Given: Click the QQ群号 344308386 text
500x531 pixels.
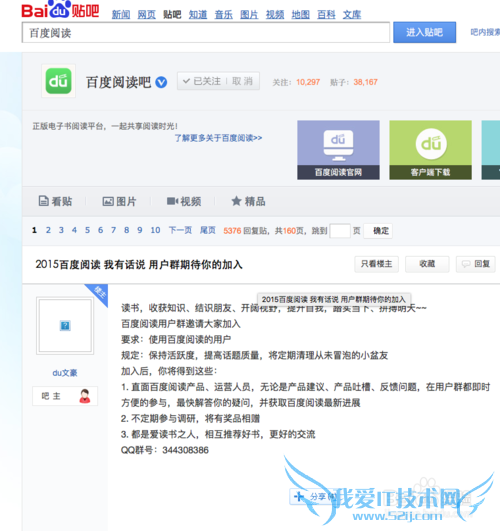Looking at the screenshot, I should (x=165, y=450).
